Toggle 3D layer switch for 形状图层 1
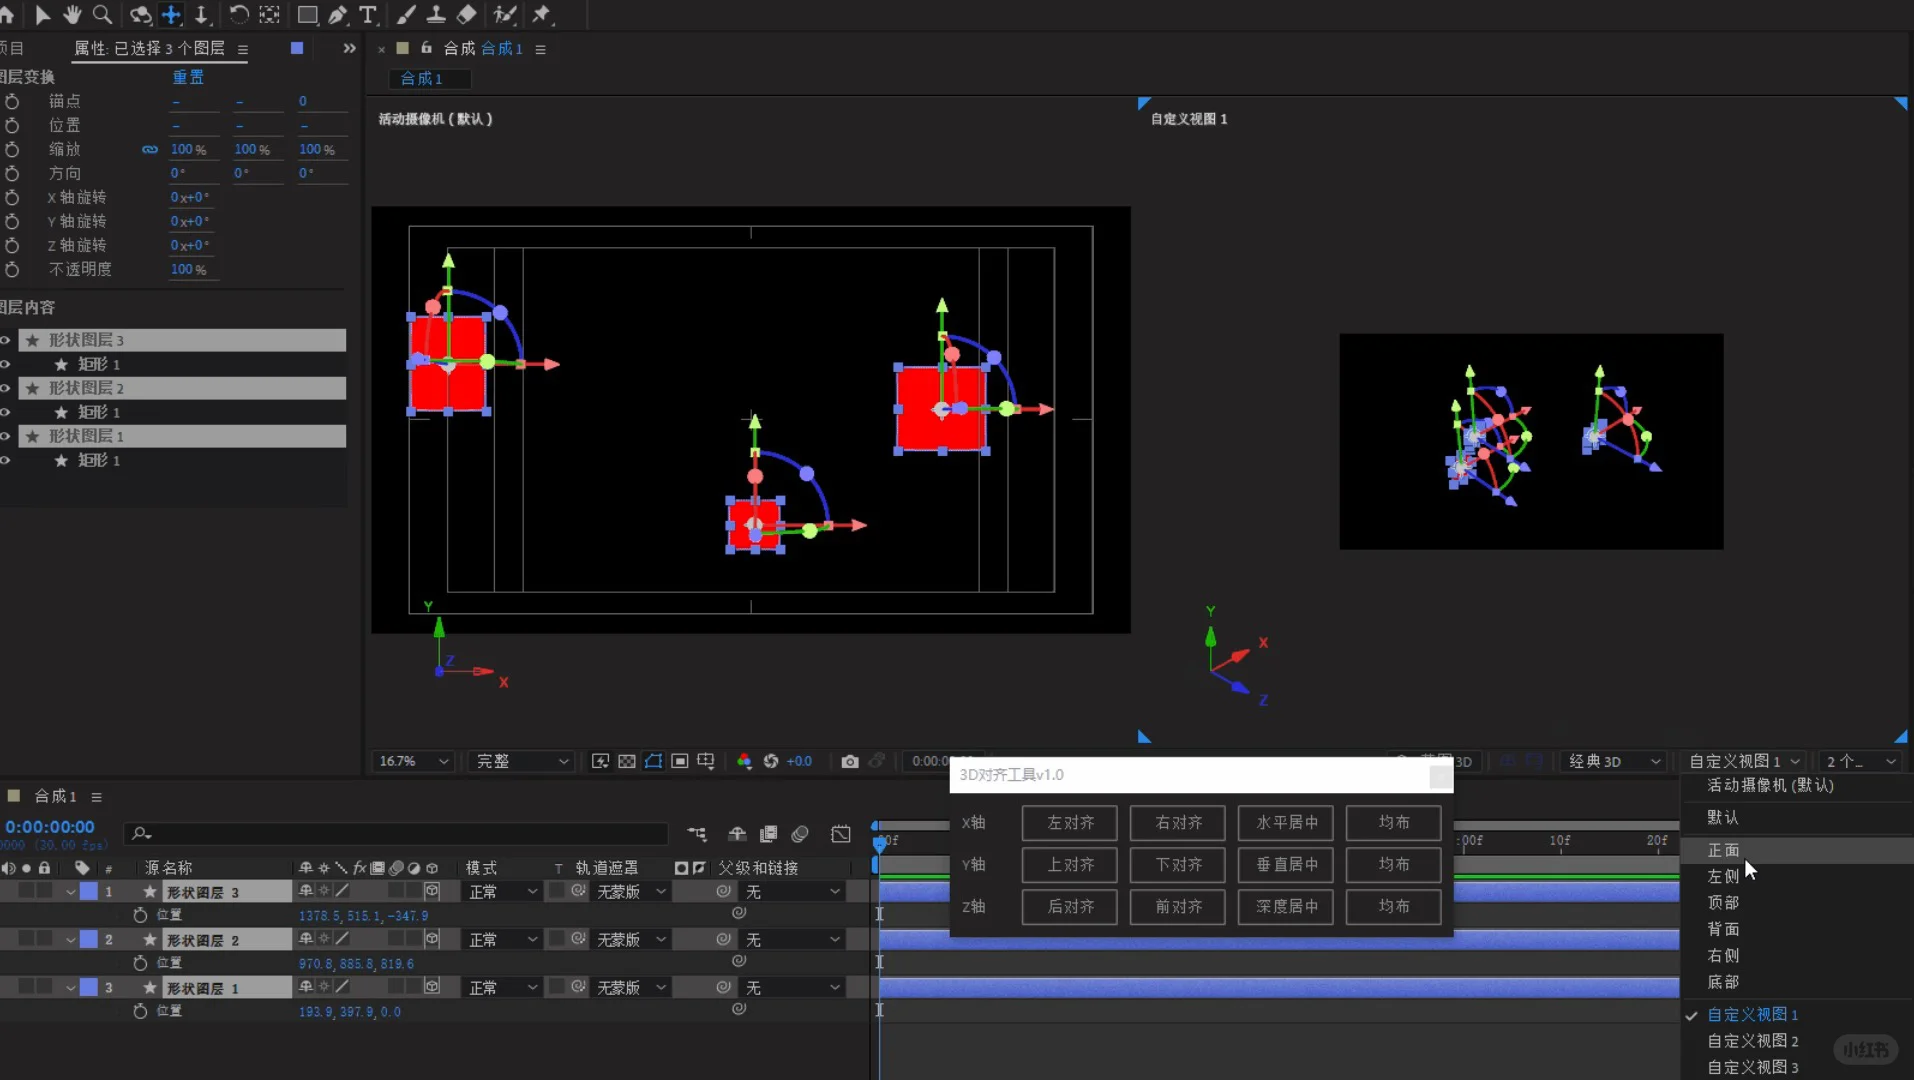The height and width of the screenshot is (1080, 1914). point(432,986)
